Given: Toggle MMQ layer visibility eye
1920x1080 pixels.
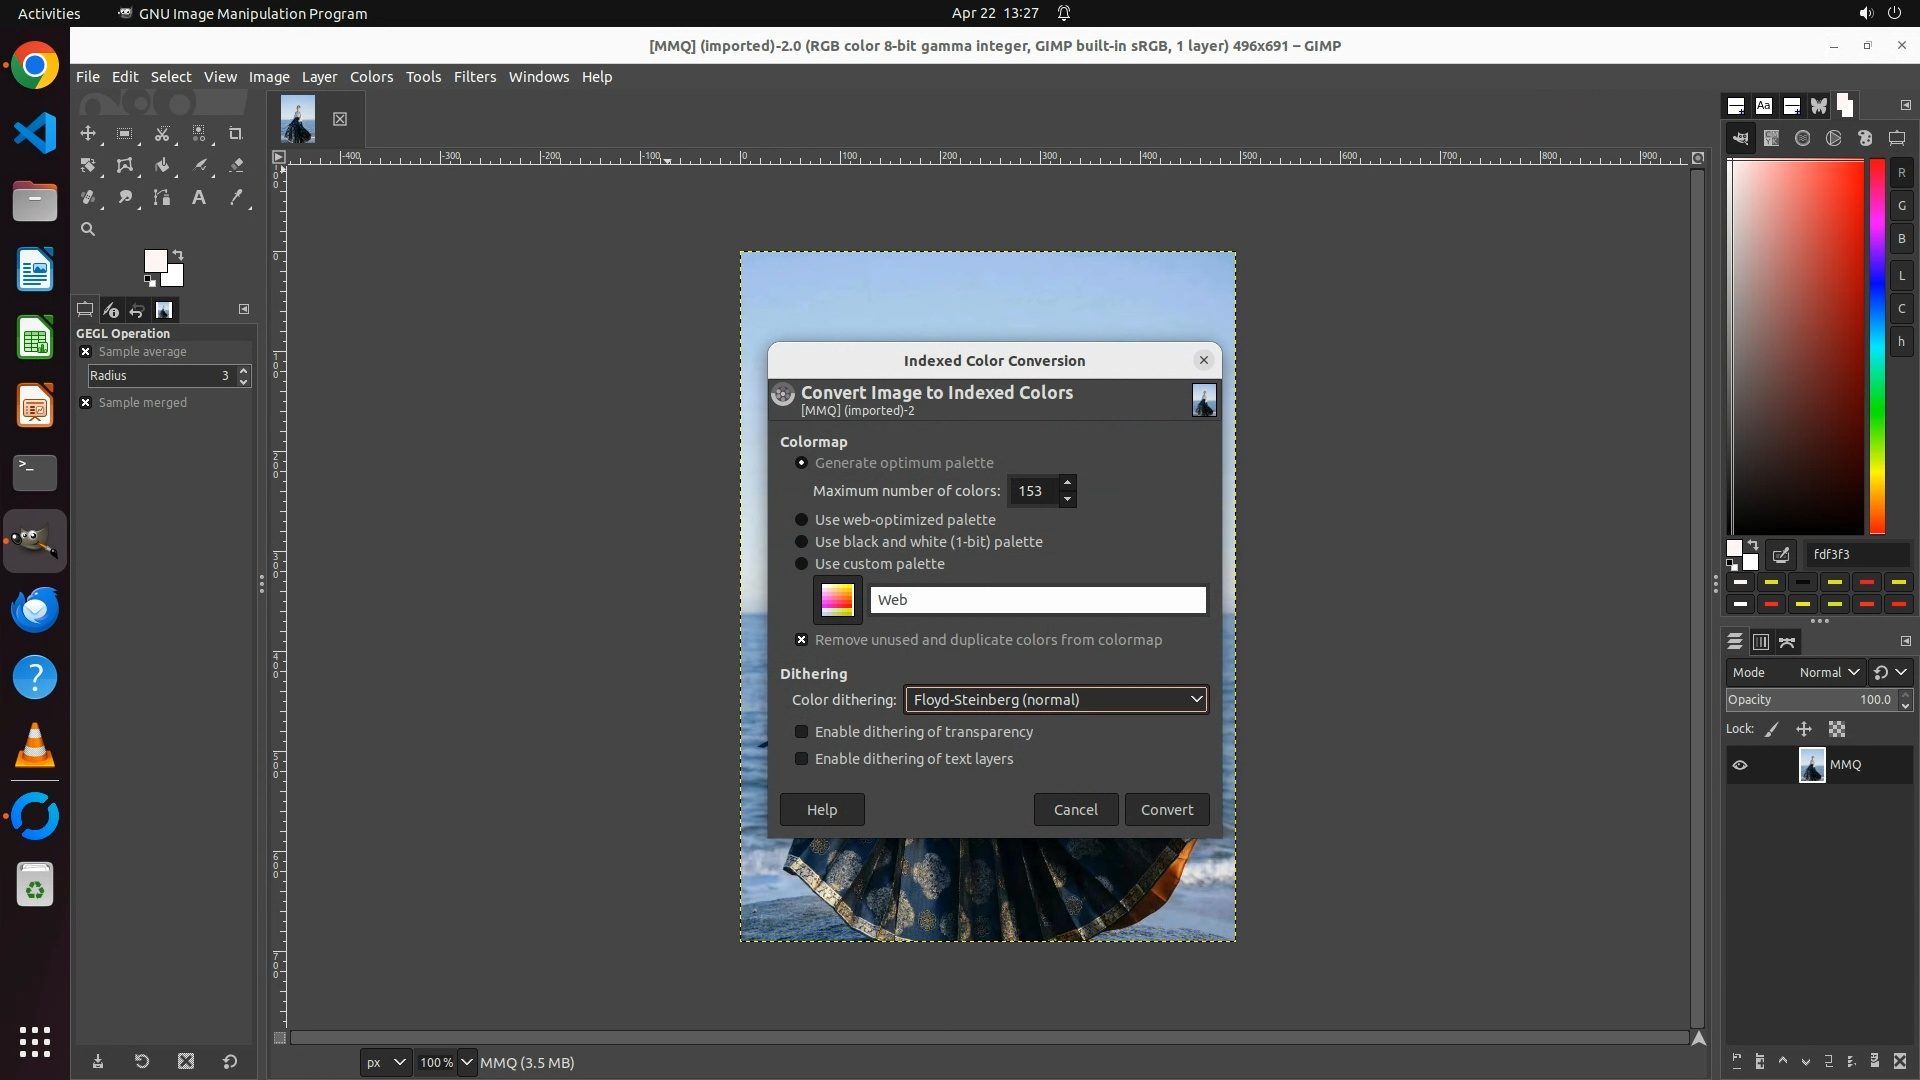Looking at the screenshot, I should click(1740, 765).
